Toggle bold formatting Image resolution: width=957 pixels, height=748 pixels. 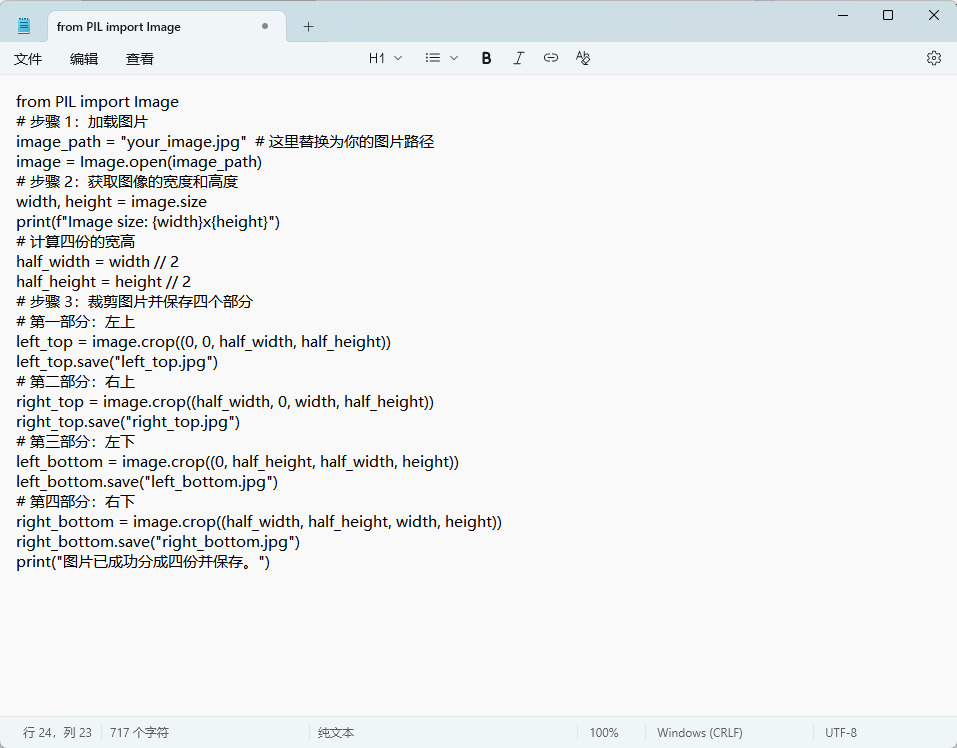point(486,58)
